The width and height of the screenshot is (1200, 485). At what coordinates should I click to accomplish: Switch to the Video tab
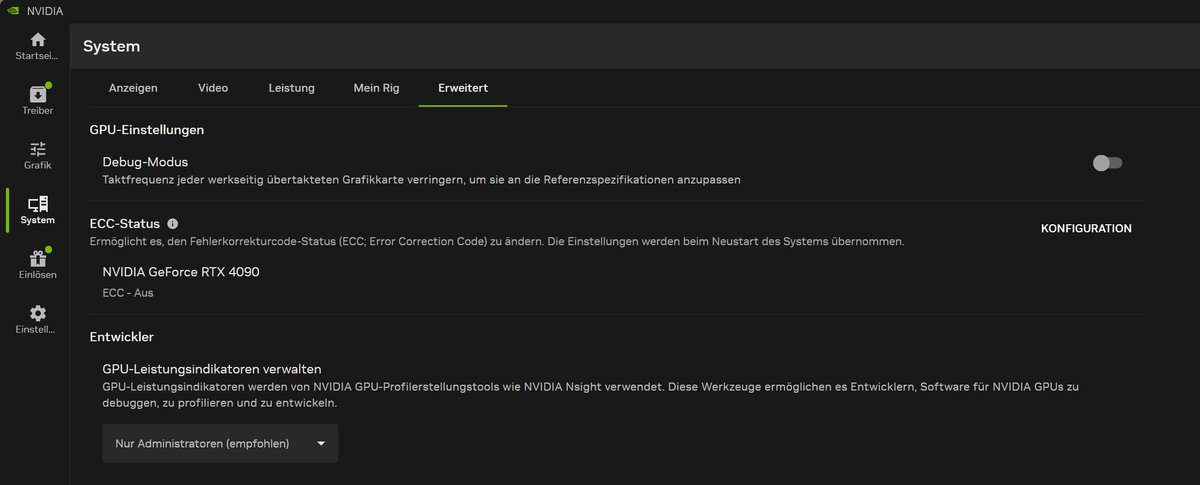pyautogui.click(x=213, y=88)
